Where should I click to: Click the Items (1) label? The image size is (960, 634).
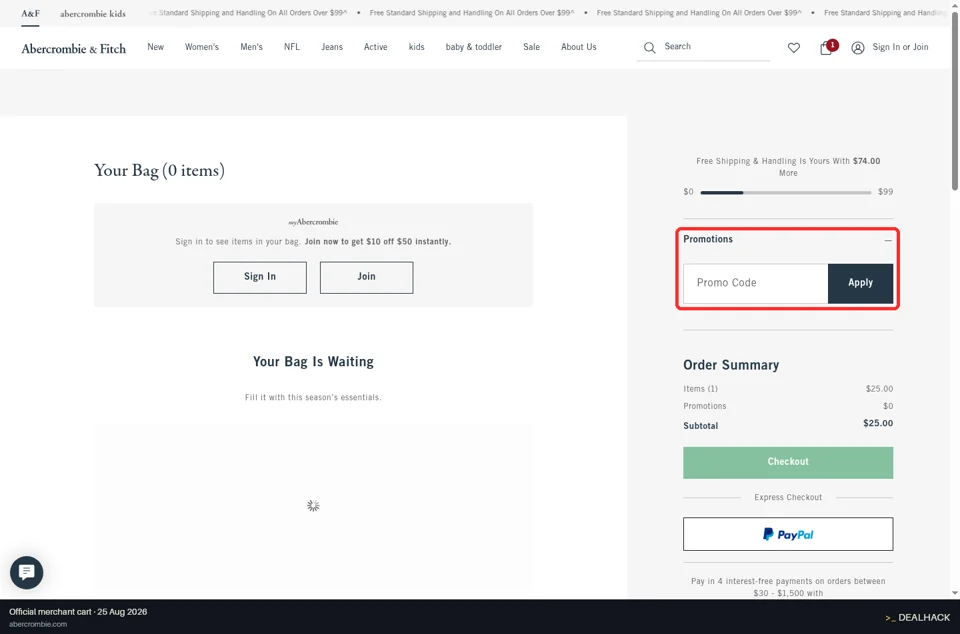point(700,389)
